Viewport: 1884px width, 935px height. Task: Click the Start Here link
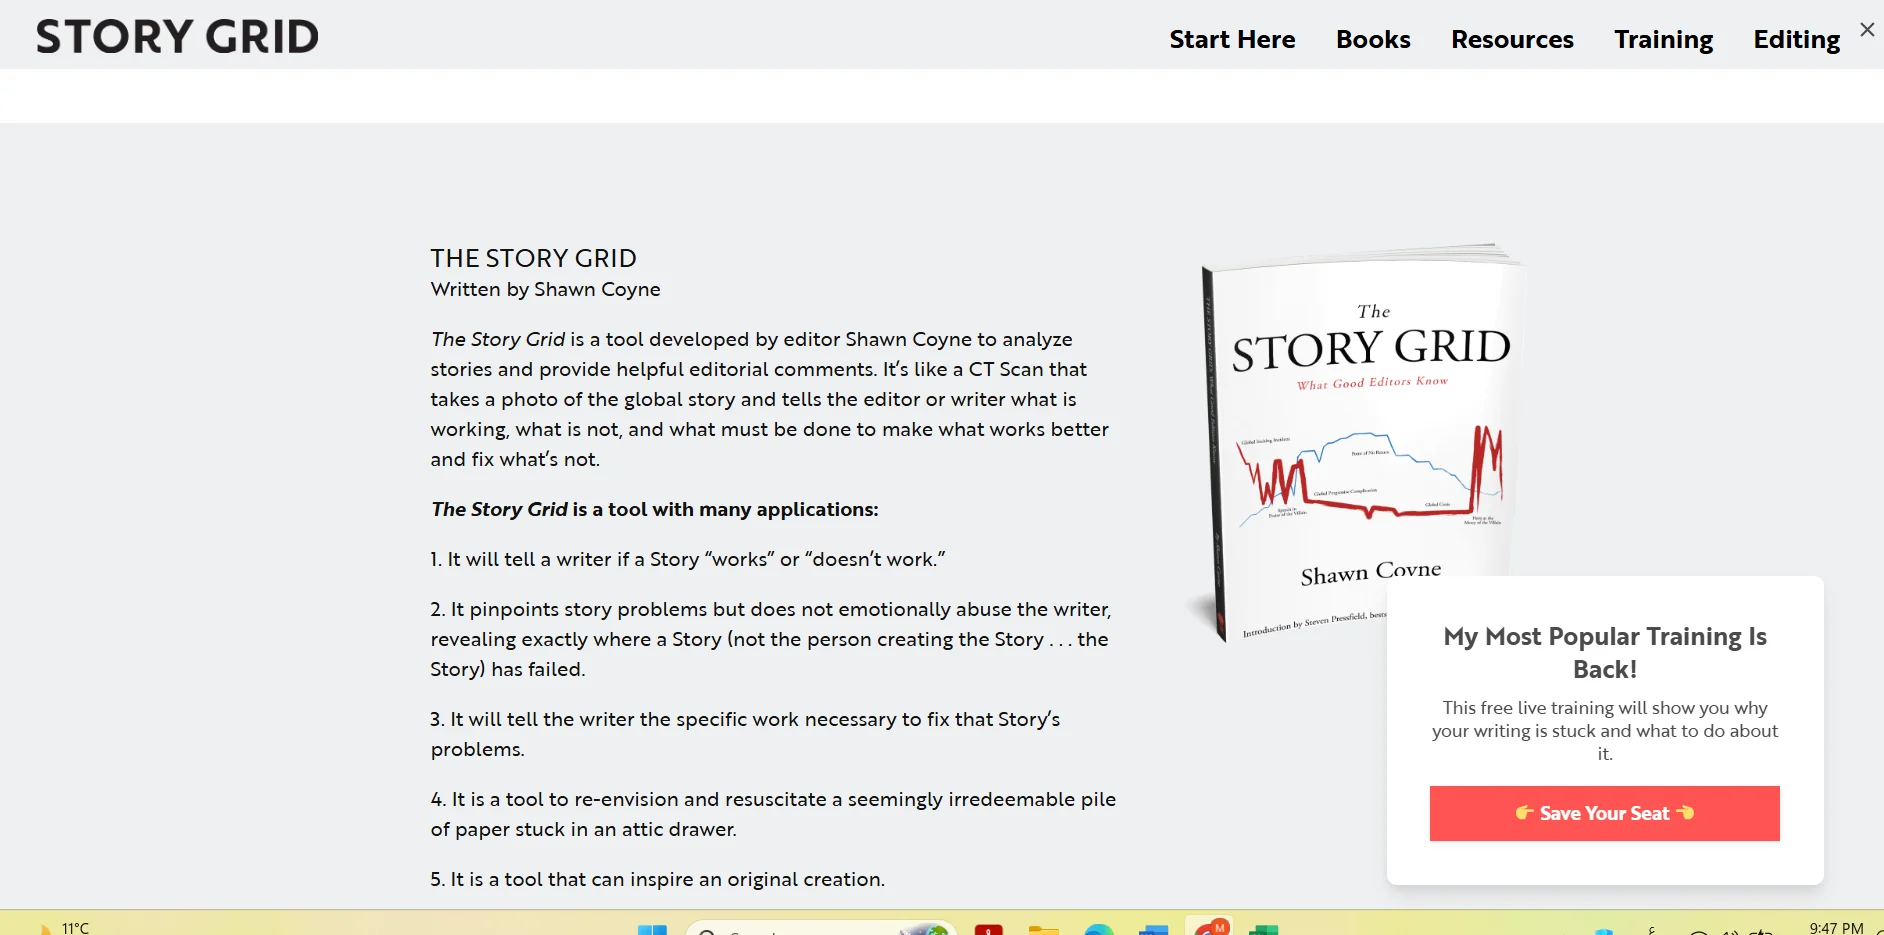1232,39
